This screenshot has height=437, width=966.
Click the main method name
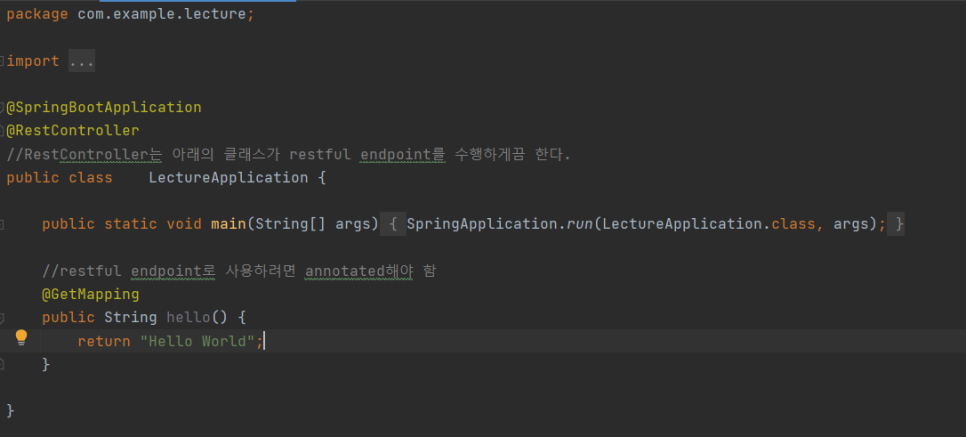pos(229,224)
